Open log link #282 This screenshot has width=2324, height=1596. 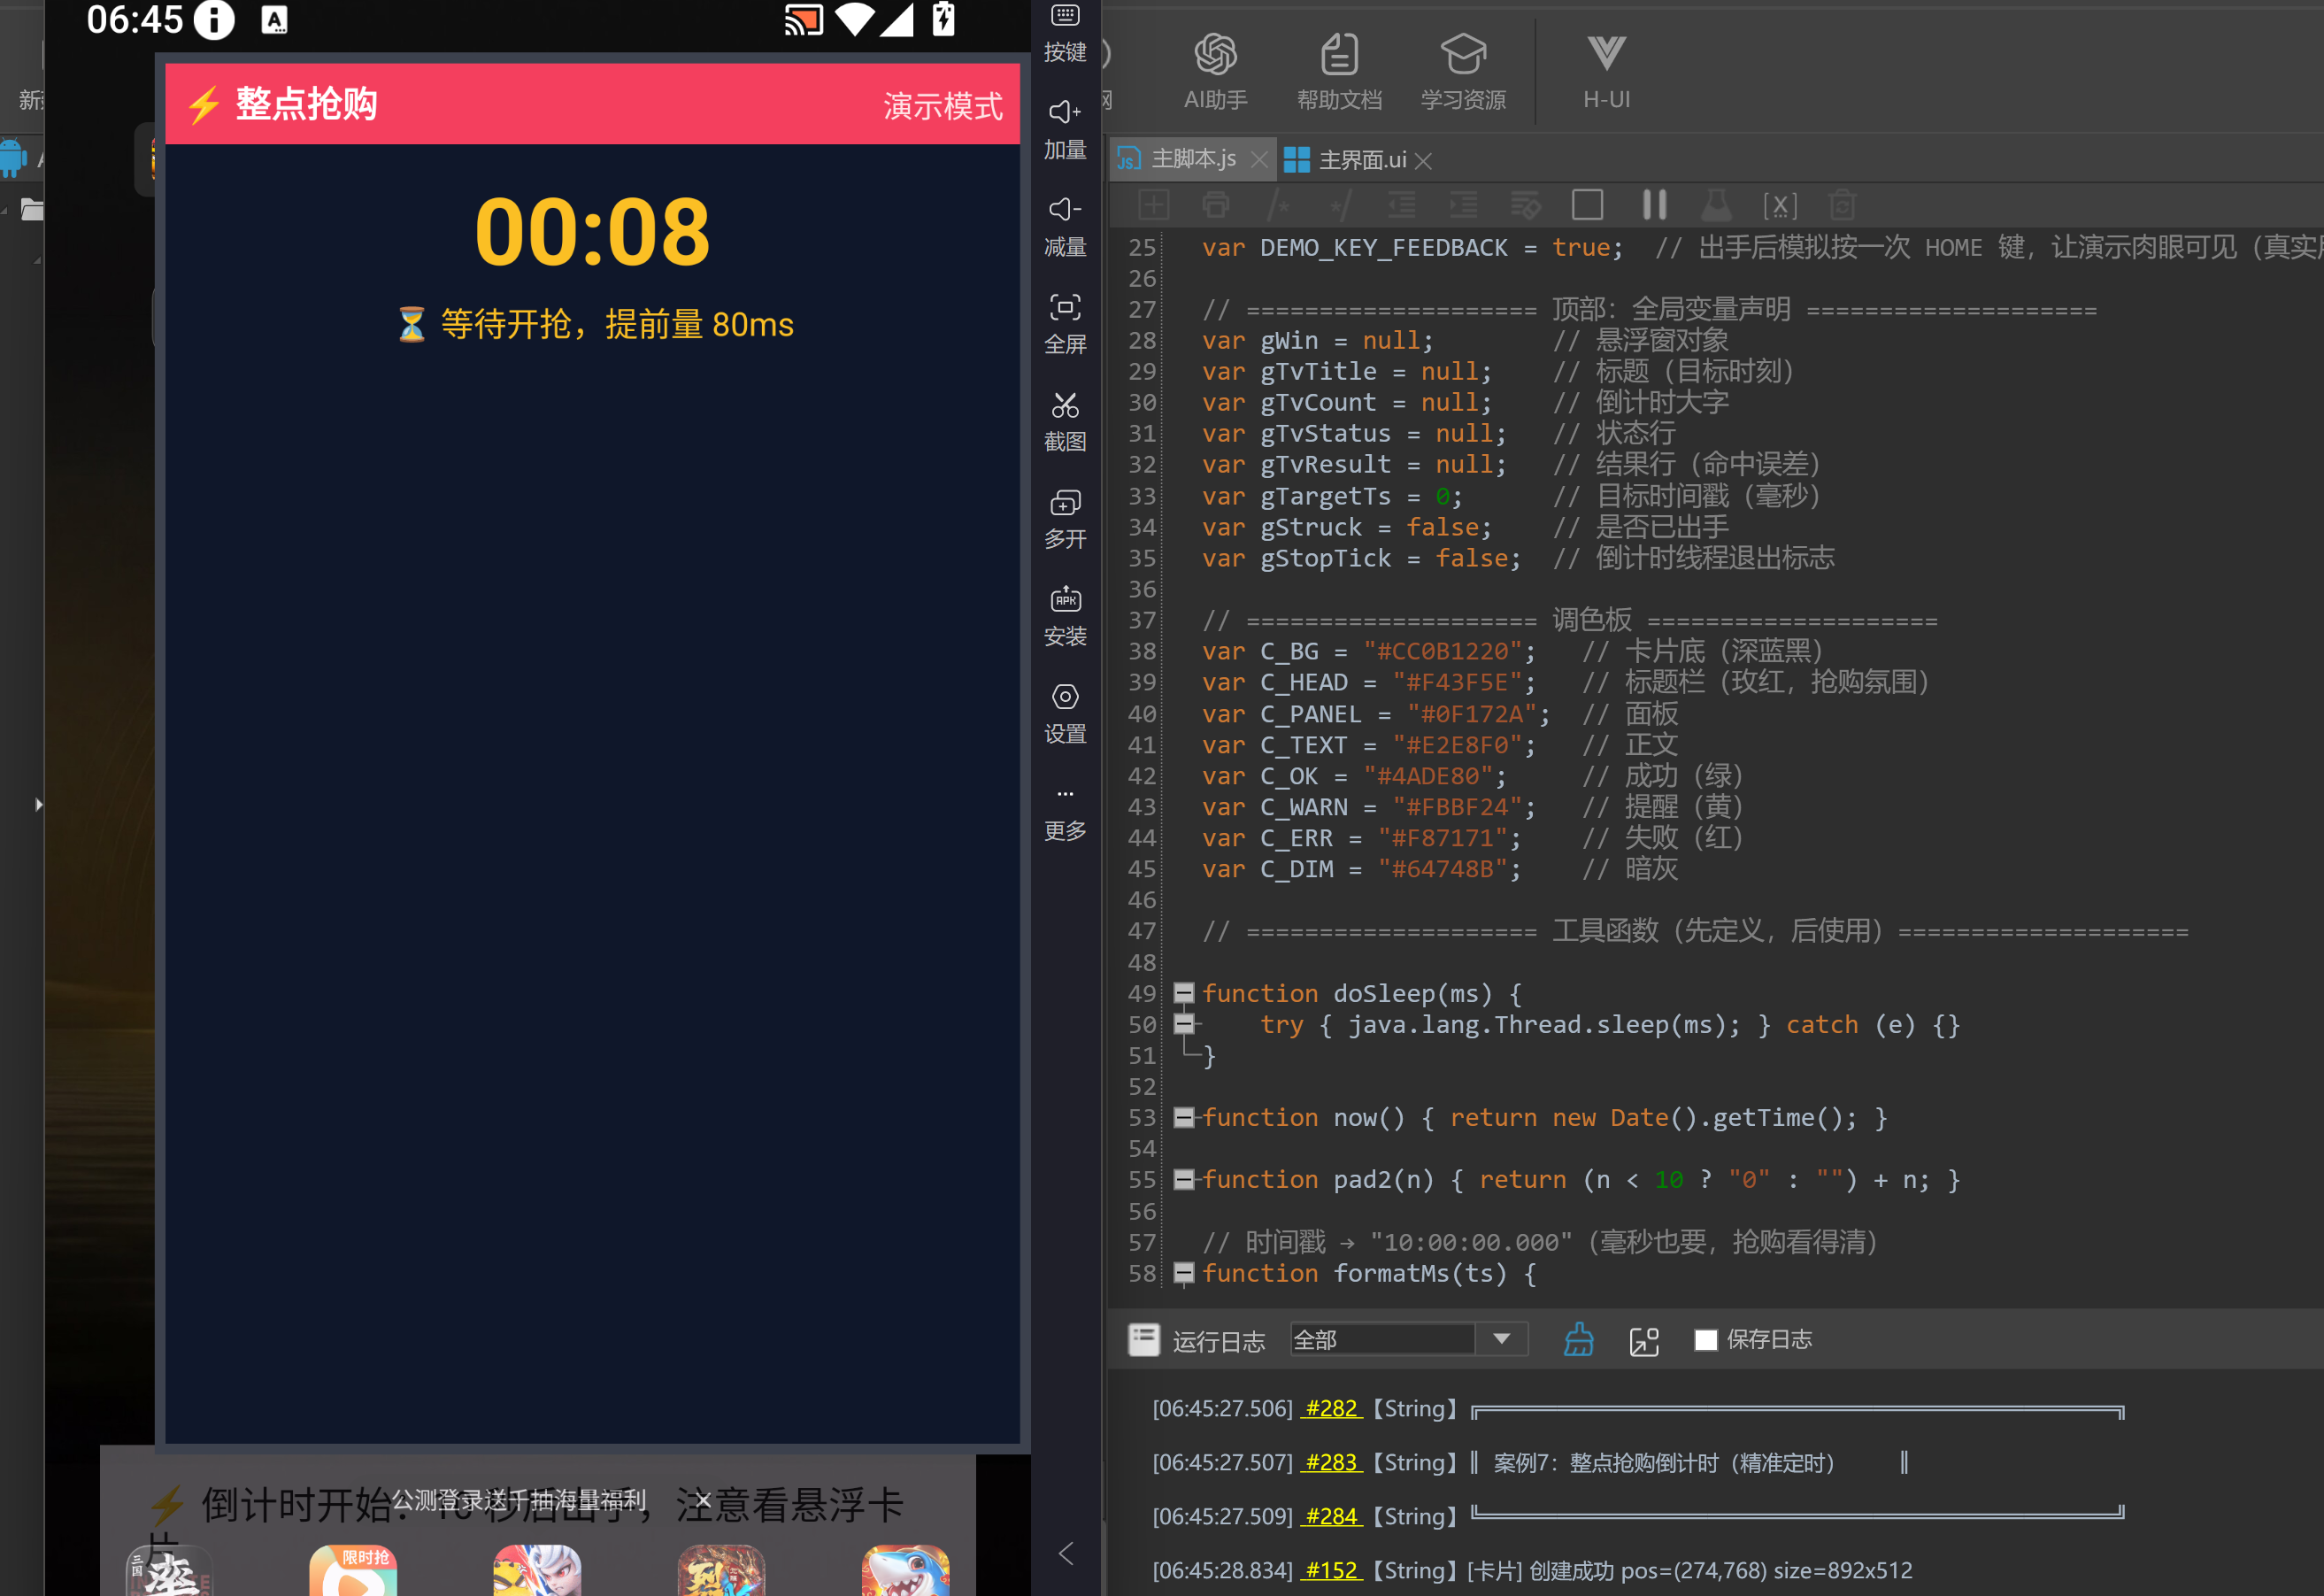point(1331,1408)
